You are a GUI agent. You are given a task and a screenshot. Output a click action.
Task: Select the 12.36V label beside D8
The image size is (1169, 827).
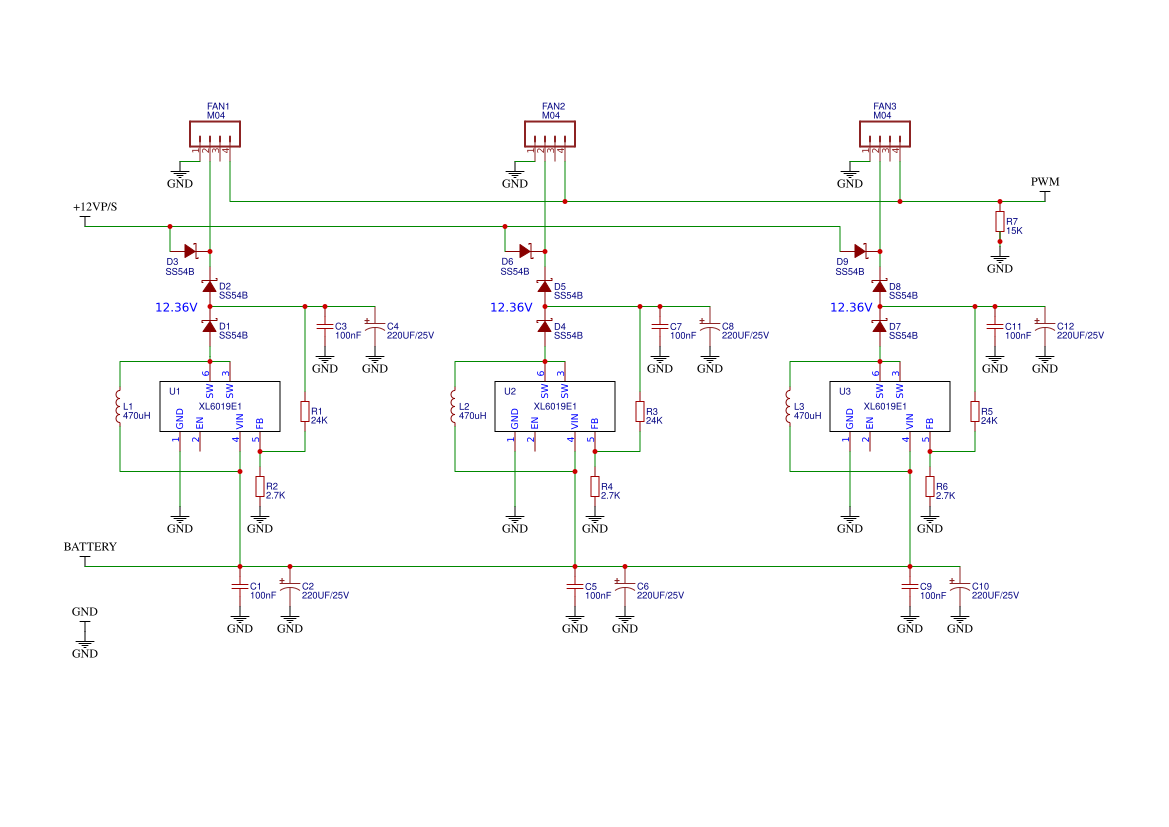click(851, 307)
